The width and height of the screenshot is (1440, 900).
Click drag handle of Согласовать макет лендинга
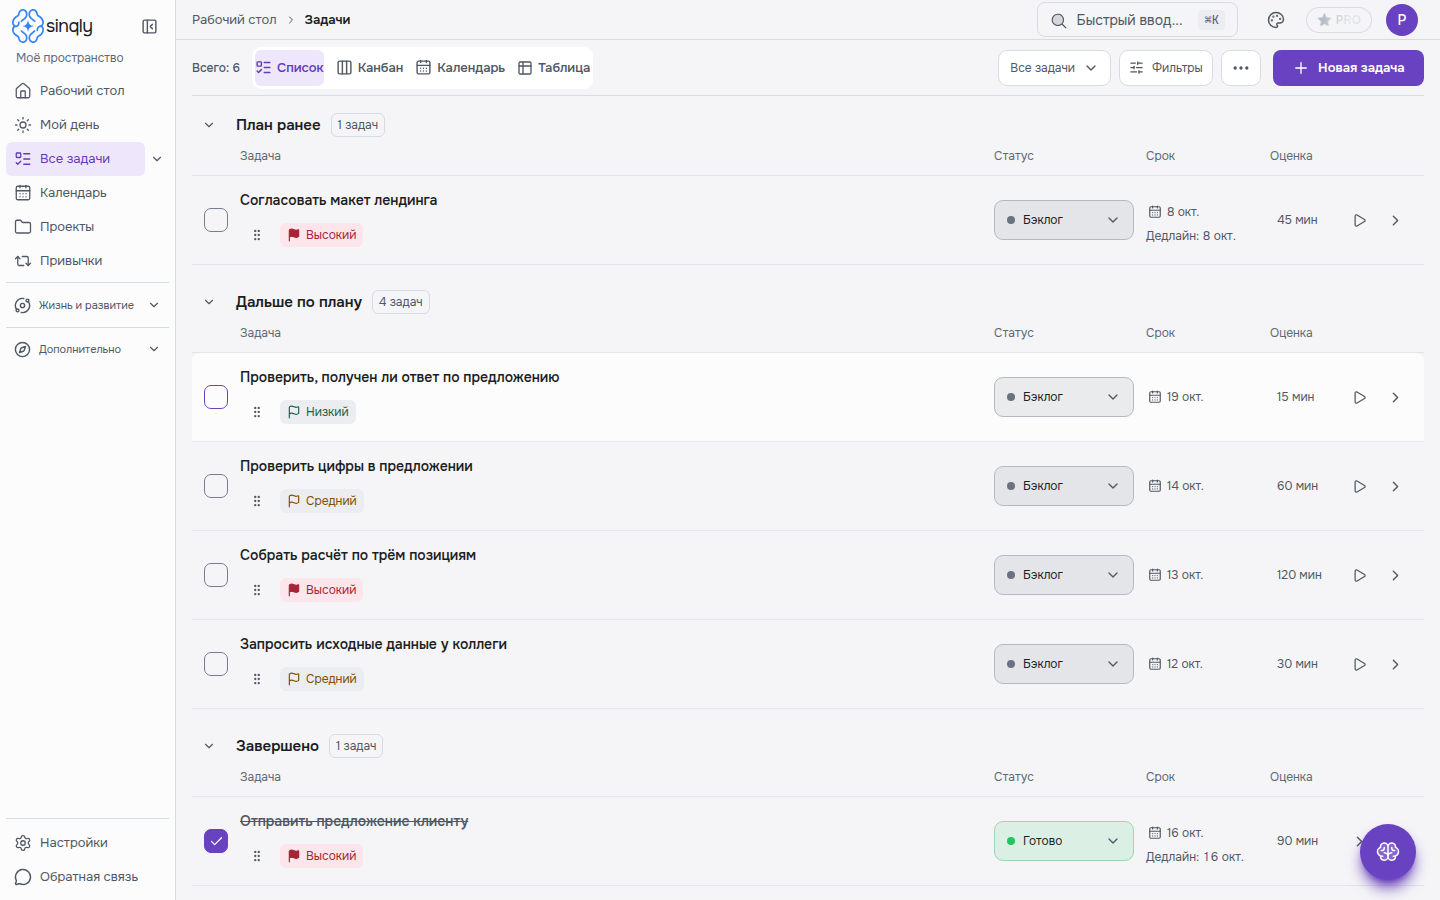pyautogui.click(x=257, y=235)
